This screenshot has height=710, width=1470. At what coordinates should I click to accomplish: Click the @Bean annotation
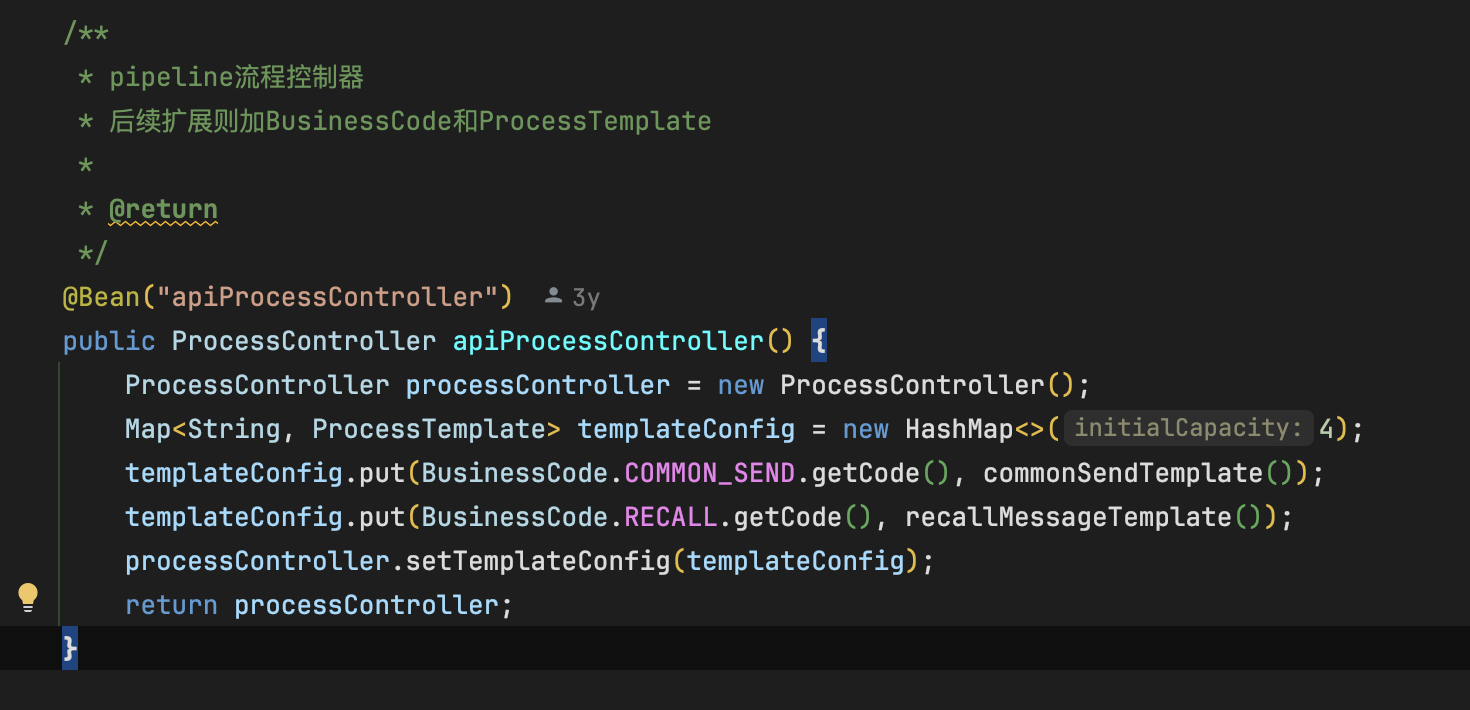tap(101, 297)
